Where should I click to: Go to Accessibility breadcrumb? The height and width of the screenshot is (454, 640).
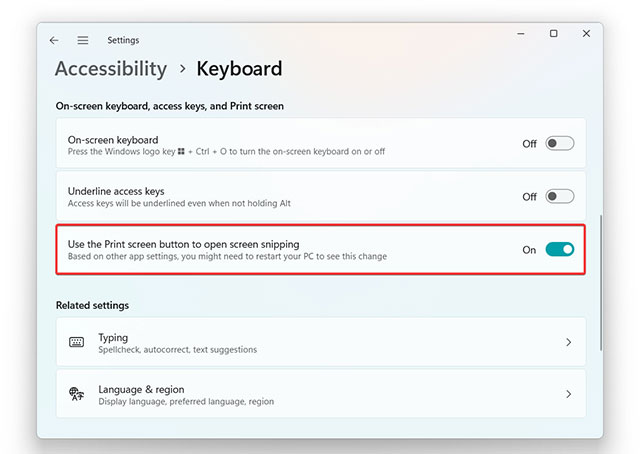pos(111,69)
